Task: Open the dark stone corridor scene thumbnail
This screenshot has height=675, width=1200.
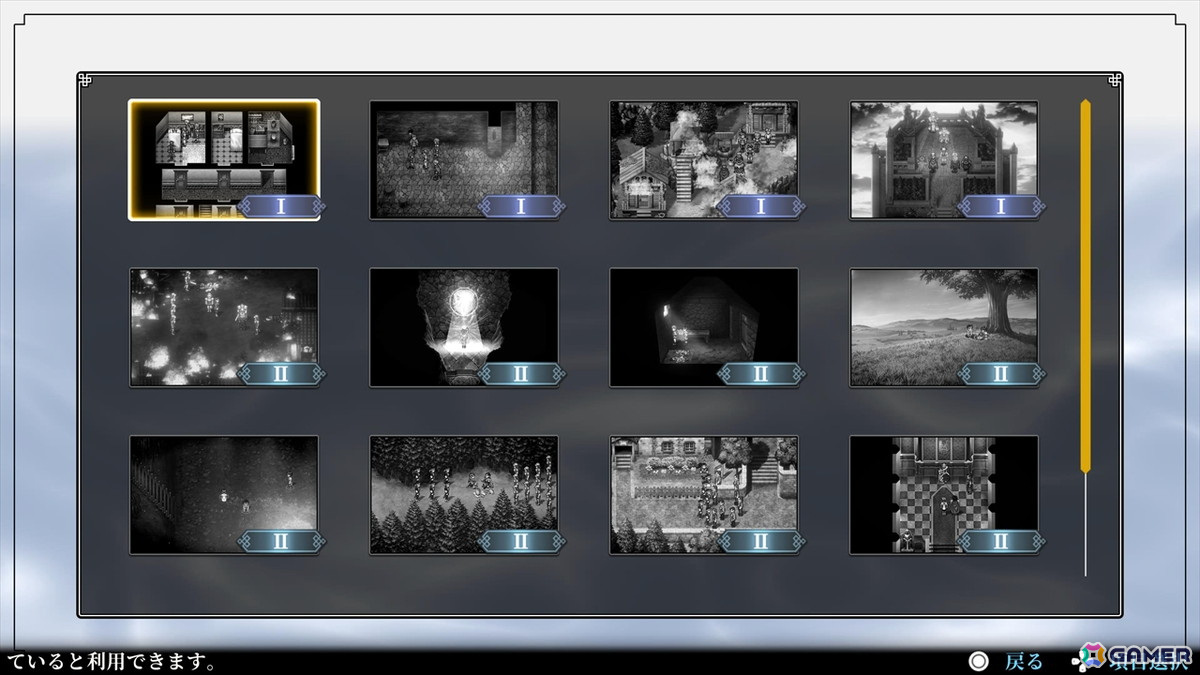Action: click(x=464, y=160)
